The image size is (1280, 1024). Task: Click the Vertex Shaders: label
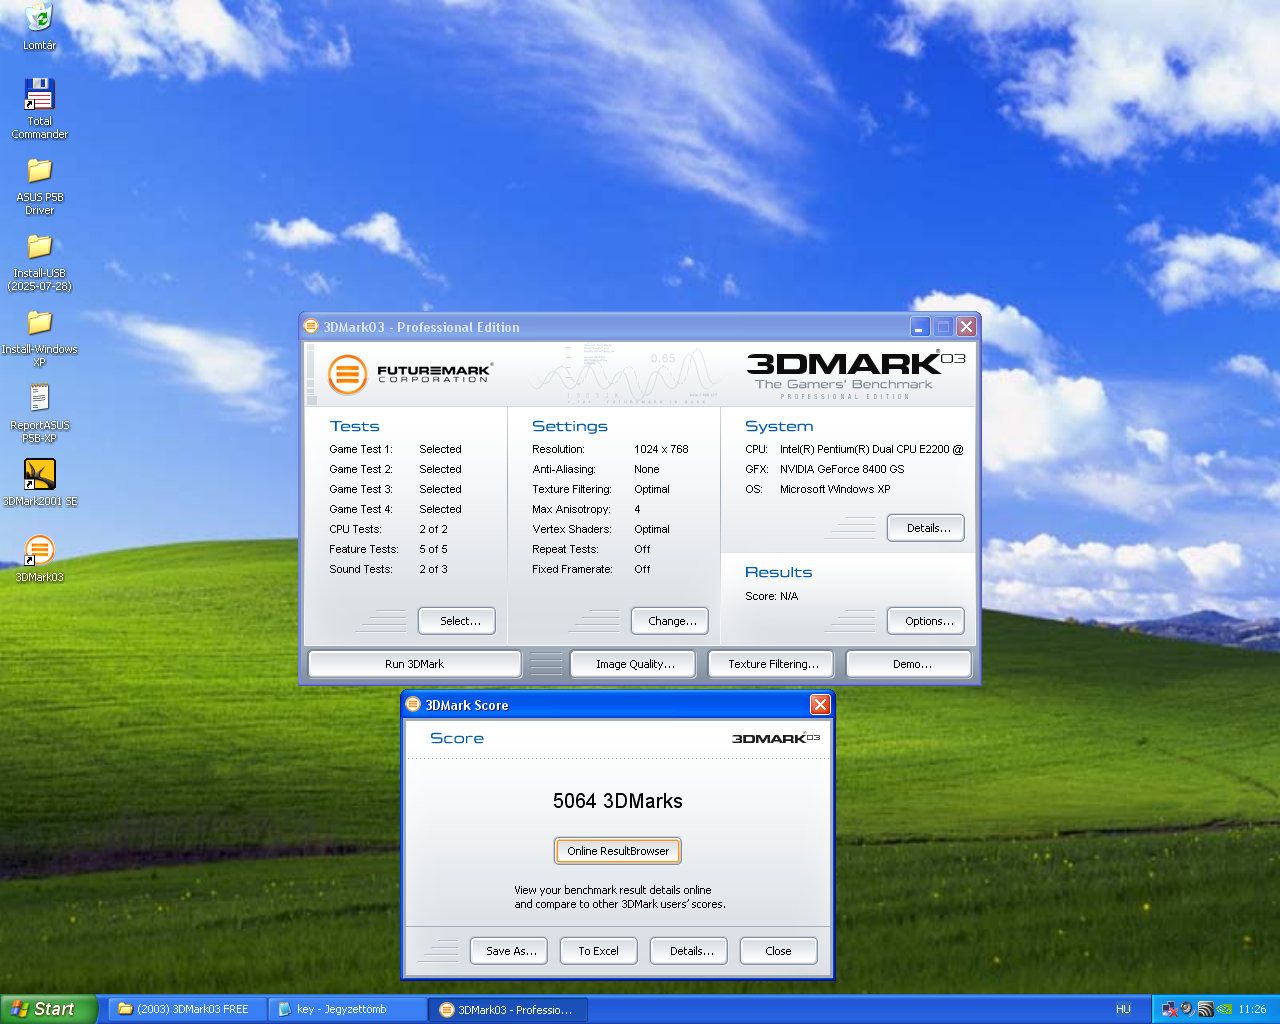coord(571,529)
